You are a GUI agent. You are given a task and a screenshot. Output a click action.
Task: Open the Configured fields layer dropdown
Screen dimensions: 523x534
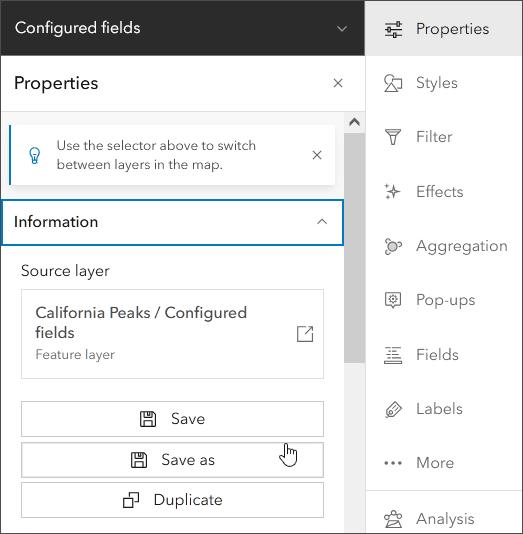pyautogui.click(x=183, y=28)
